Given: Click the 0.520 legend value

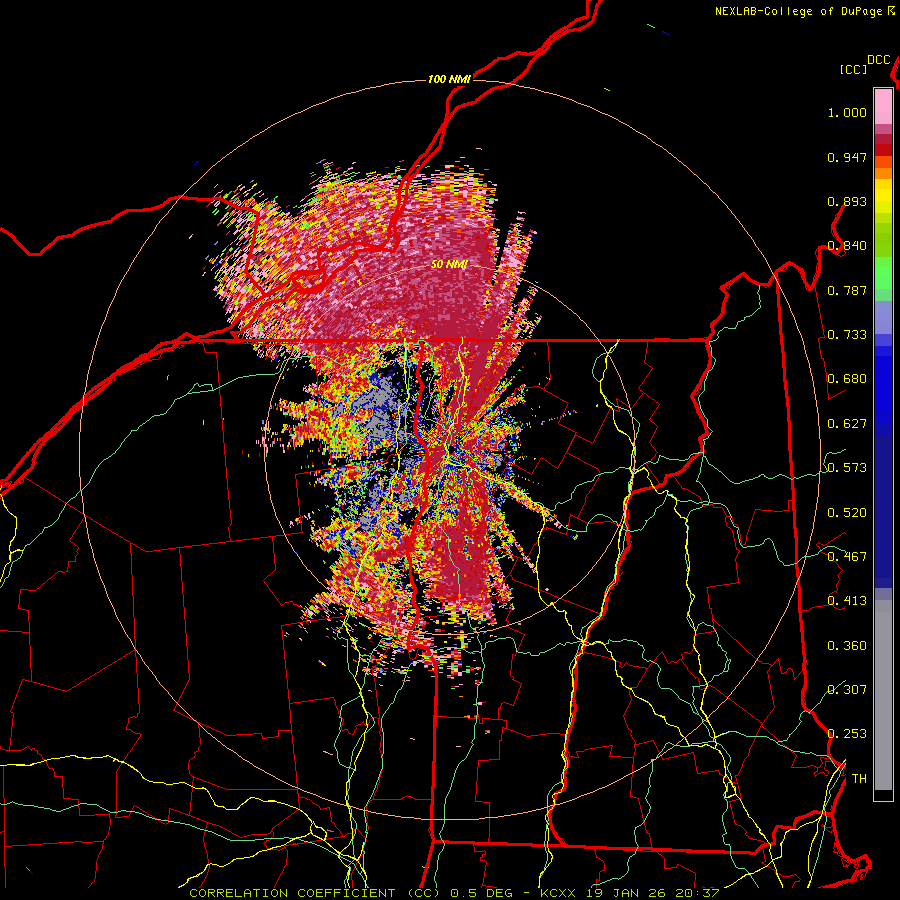Looking at the screenshot, I should click(x=847, y=513).
